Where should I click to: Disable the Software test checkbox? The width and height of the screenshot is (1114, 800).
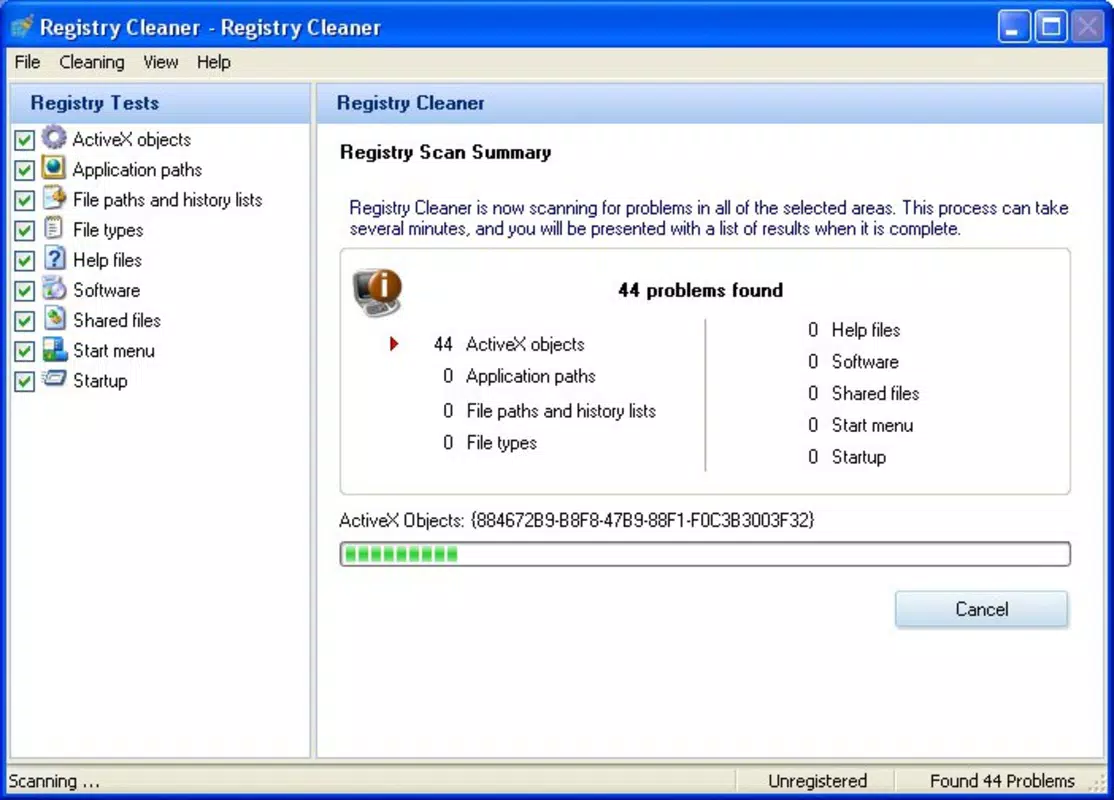24,291
